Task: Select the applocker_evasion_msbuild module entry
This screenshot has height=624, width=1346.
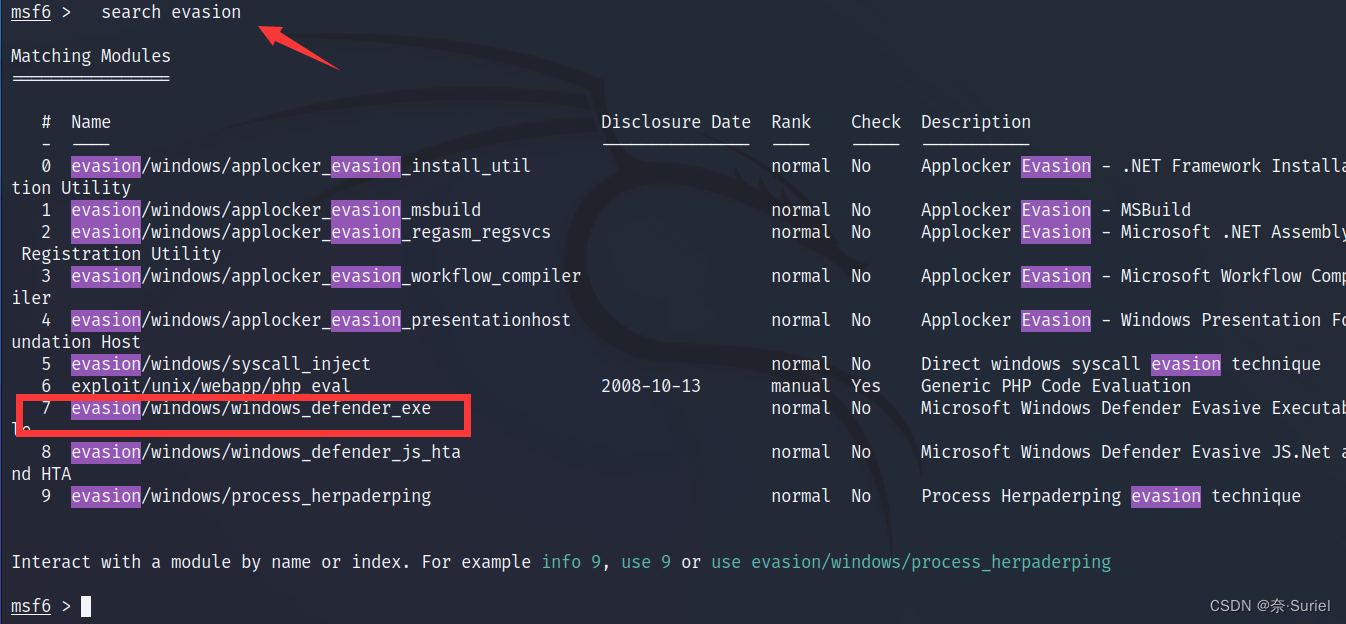Action: click(x=275, y=209)
